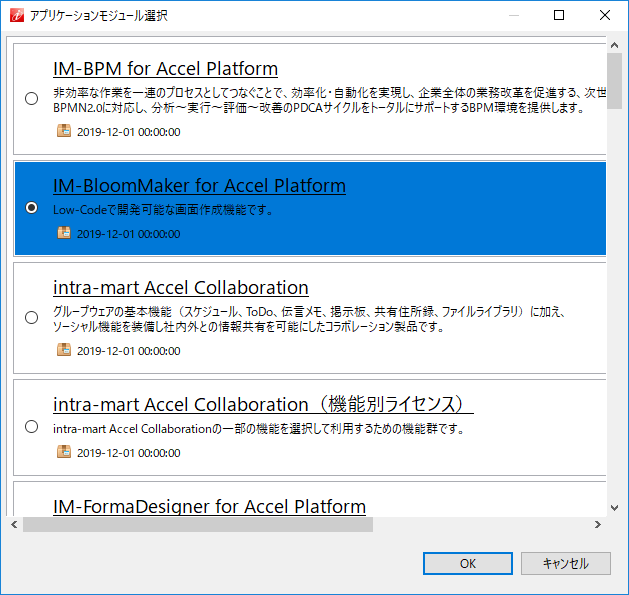629x595 pixels.
Task: Click the intra-mart app icon in title bar
Action: (17, 15)
